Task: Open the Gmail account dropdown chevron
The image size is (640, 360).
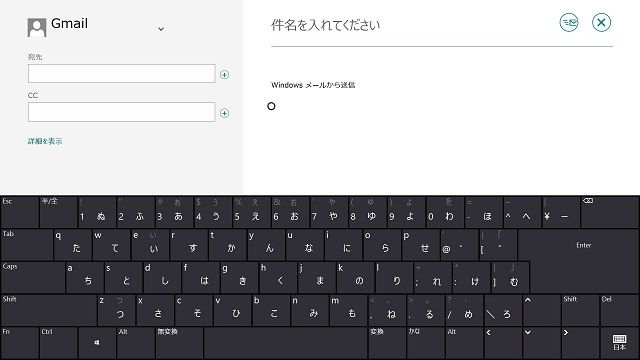Action: (x=161, y=29)
